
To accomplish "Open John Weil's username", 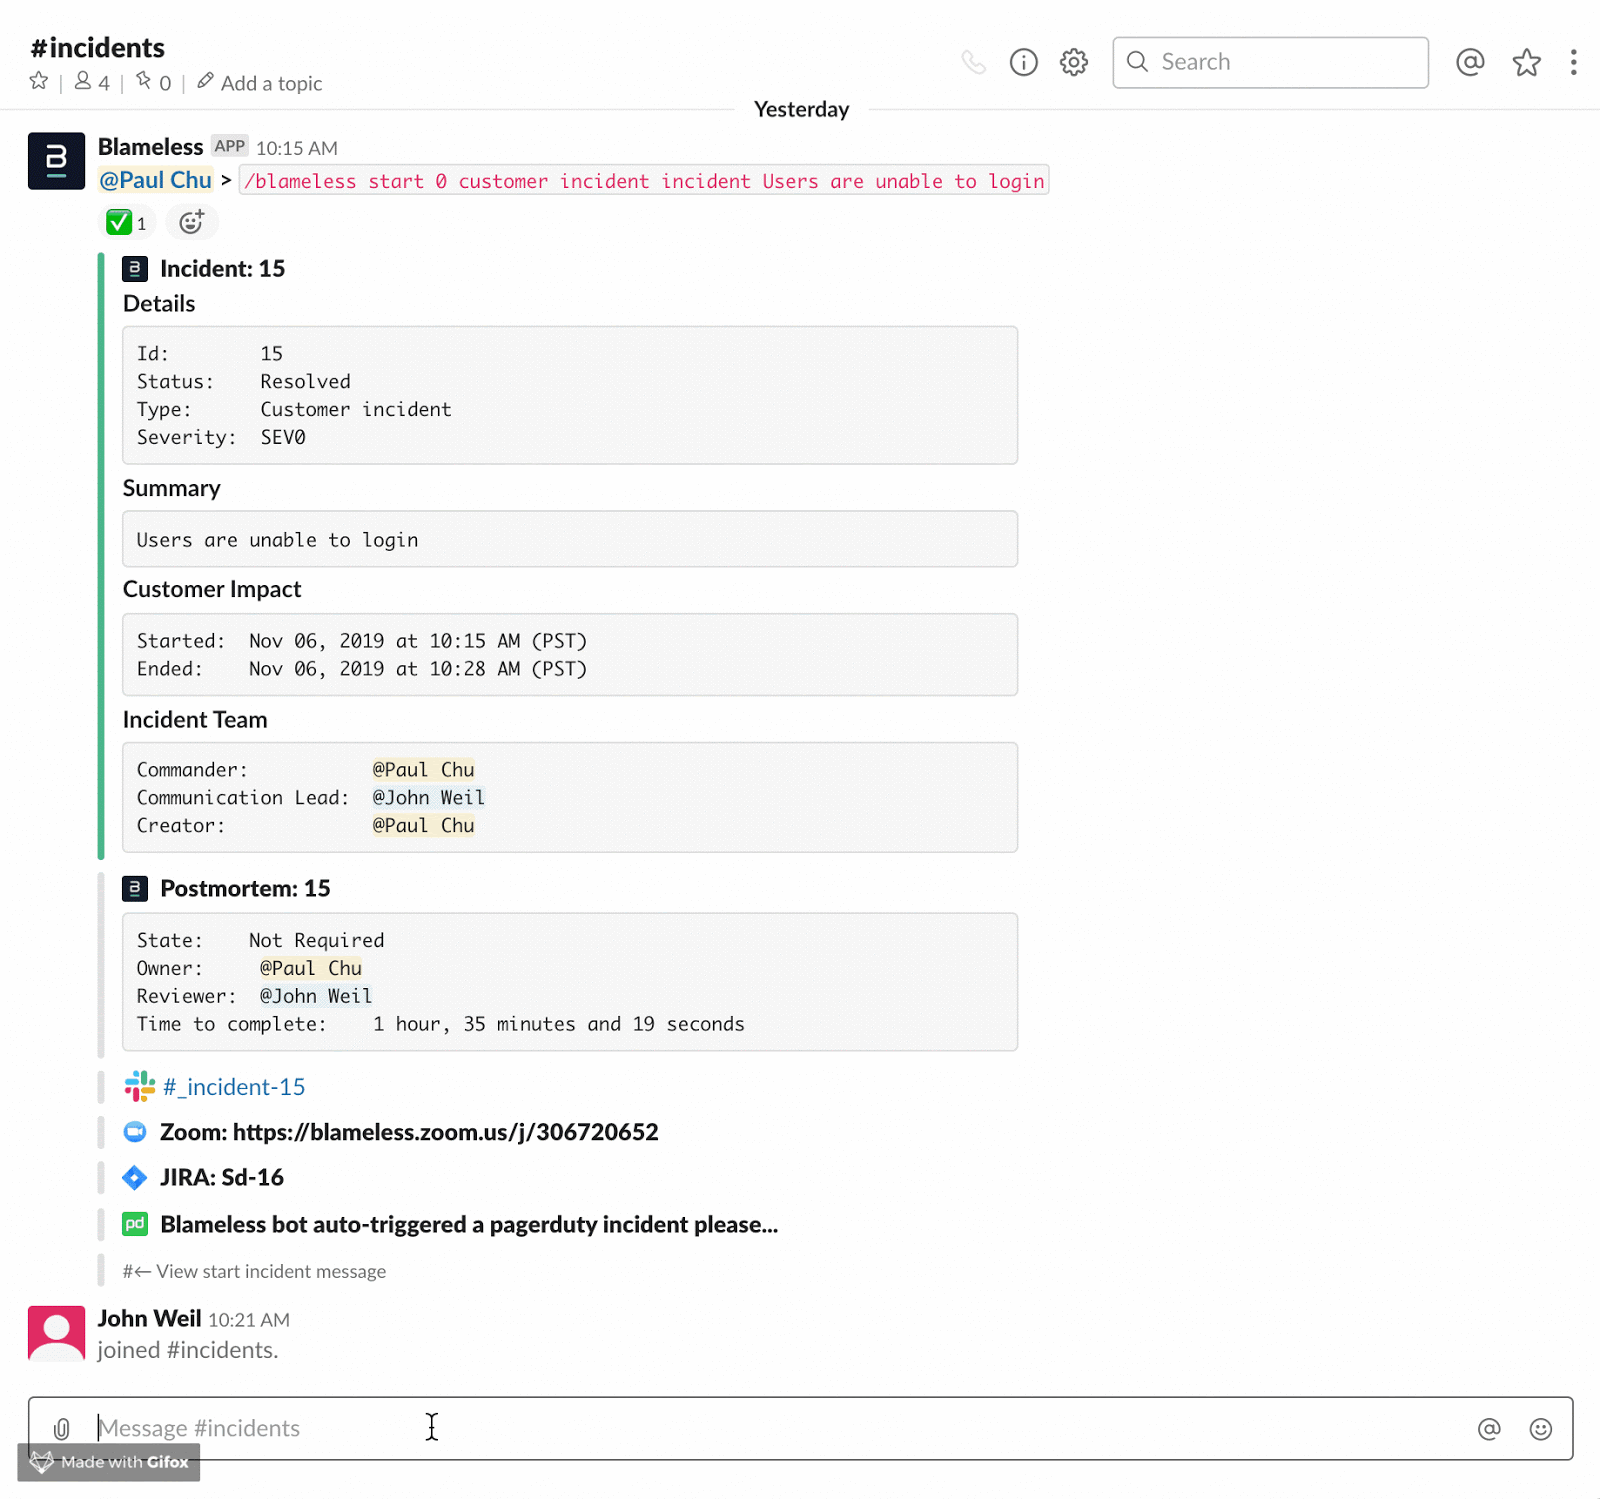I will coord(149,1318).
